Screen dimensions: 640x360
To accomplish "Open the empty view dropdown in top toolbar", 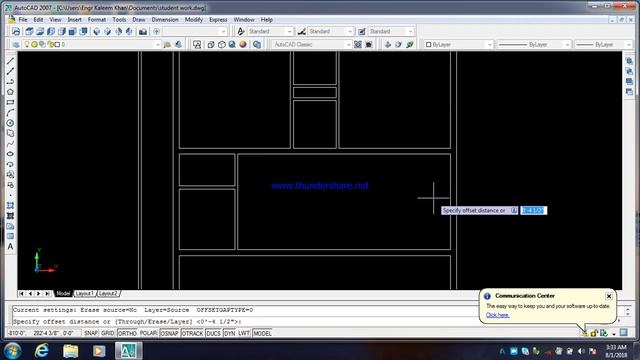I will (195, 31).
